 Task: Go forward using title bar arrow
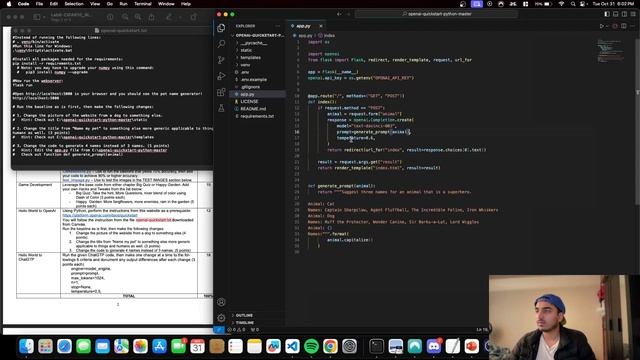(349, 14)
